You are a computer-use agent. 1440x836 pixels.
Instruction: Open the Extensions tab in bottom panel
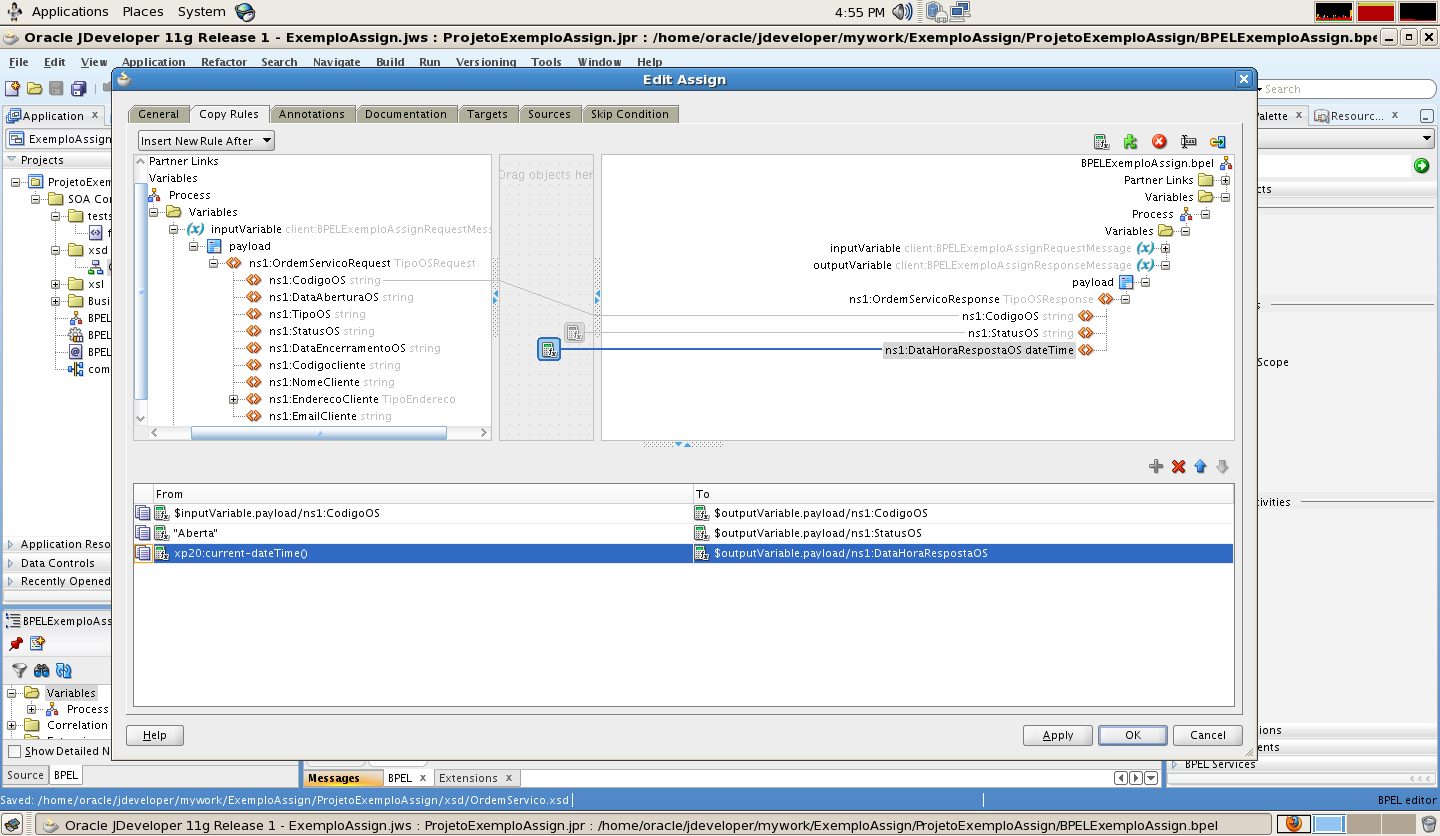[x=468, y=778]
